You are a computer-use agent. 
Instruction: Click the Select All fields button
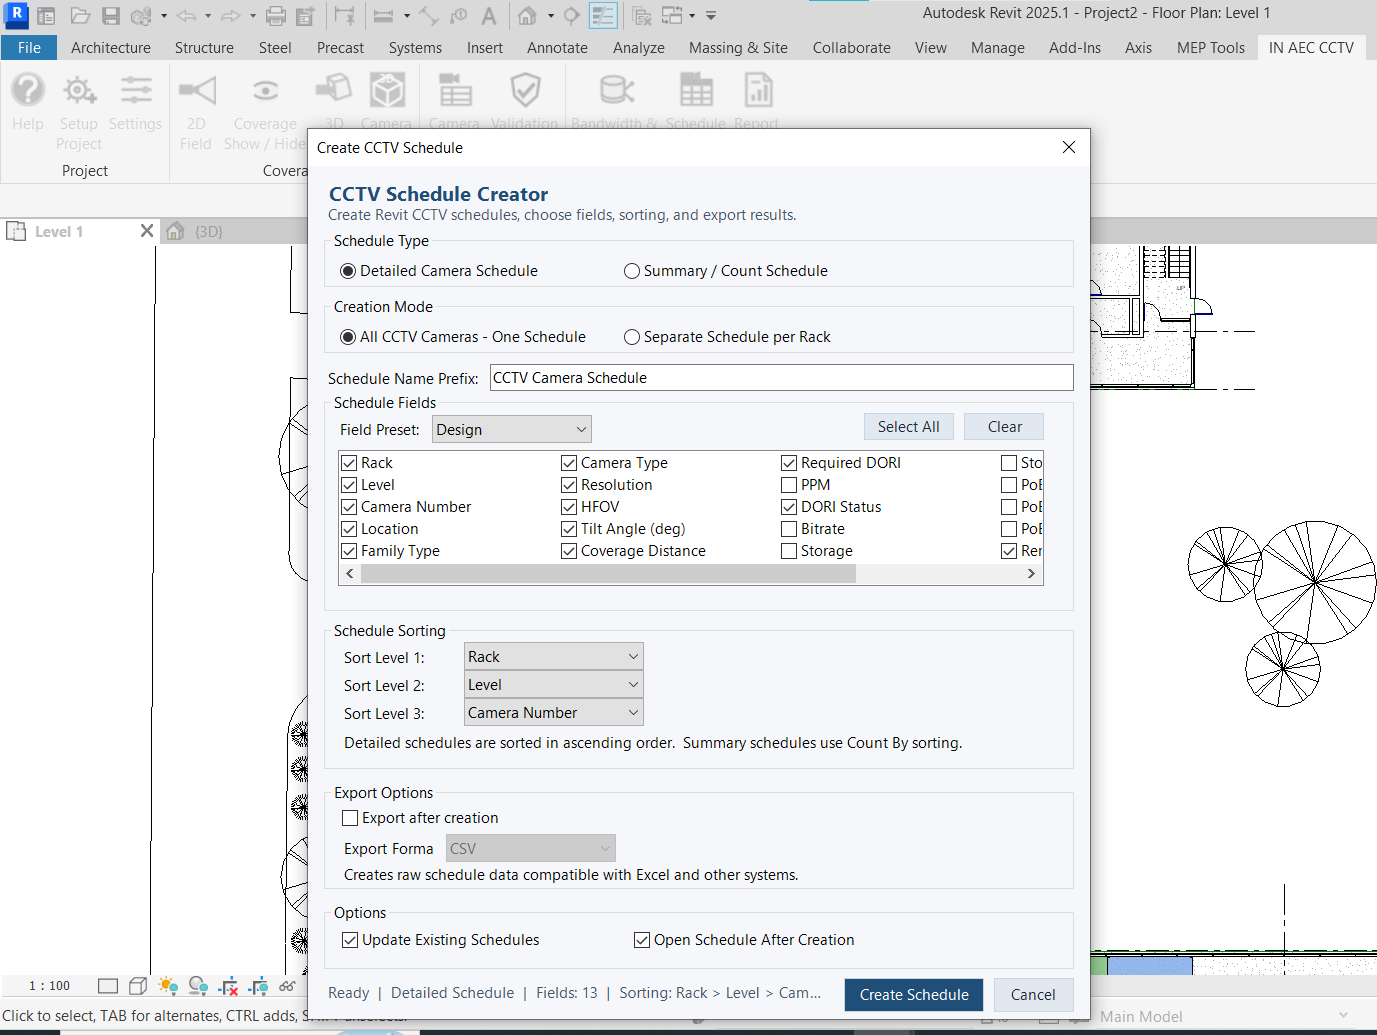(909, 427)
